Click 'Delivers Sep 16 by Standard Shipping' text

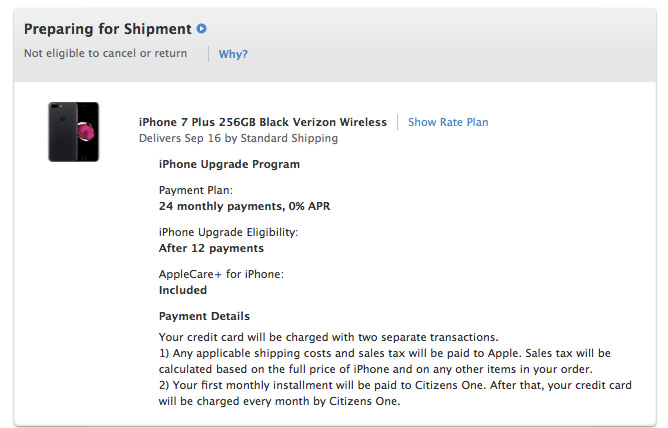pyautogui.click(x=238, y=138)
